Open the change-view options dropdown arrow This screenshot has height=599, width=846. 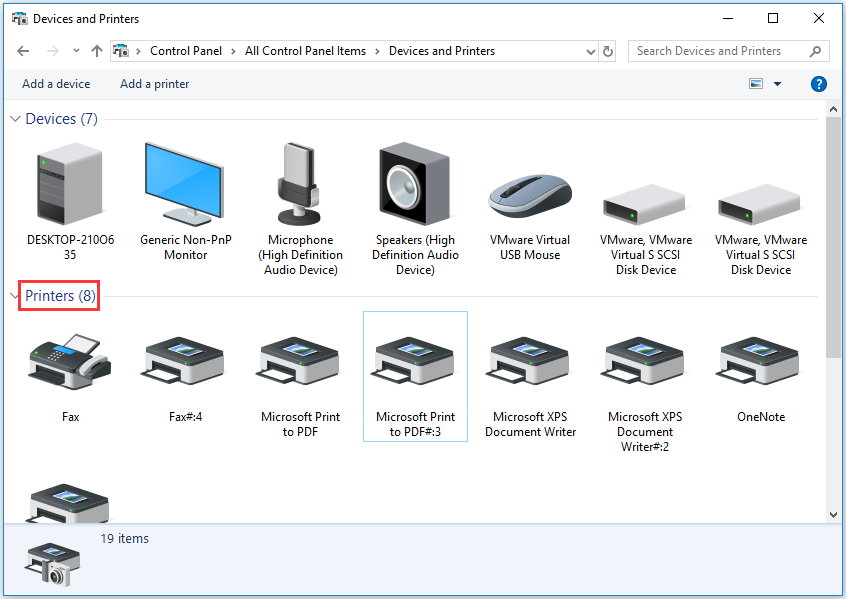(x=775, y=84)
